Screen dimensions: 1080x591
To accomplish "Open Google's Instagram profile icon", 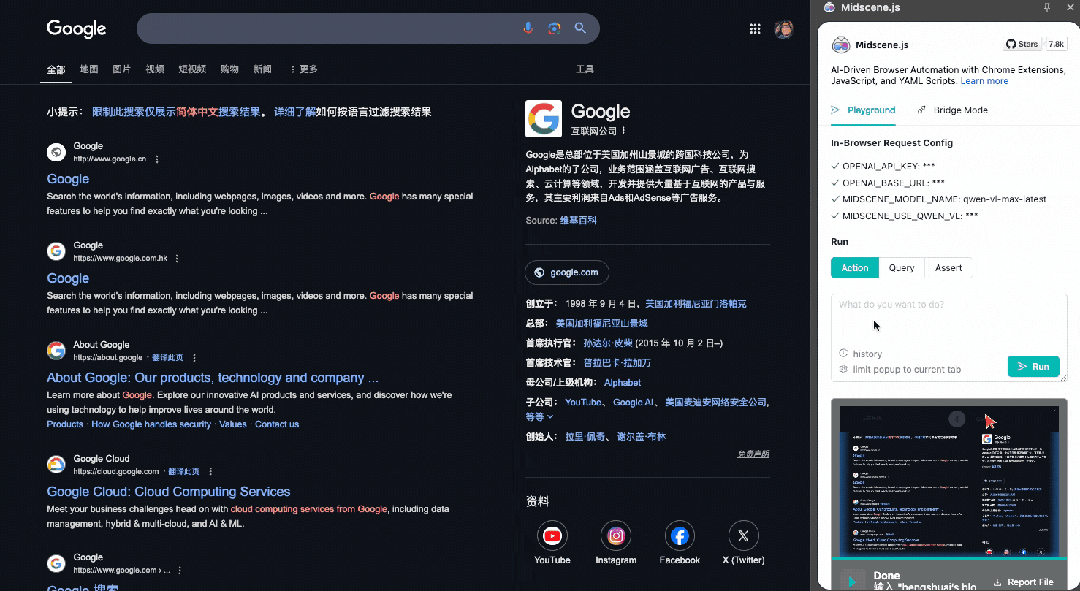I will pyautogui.click(x=616, y=535).
